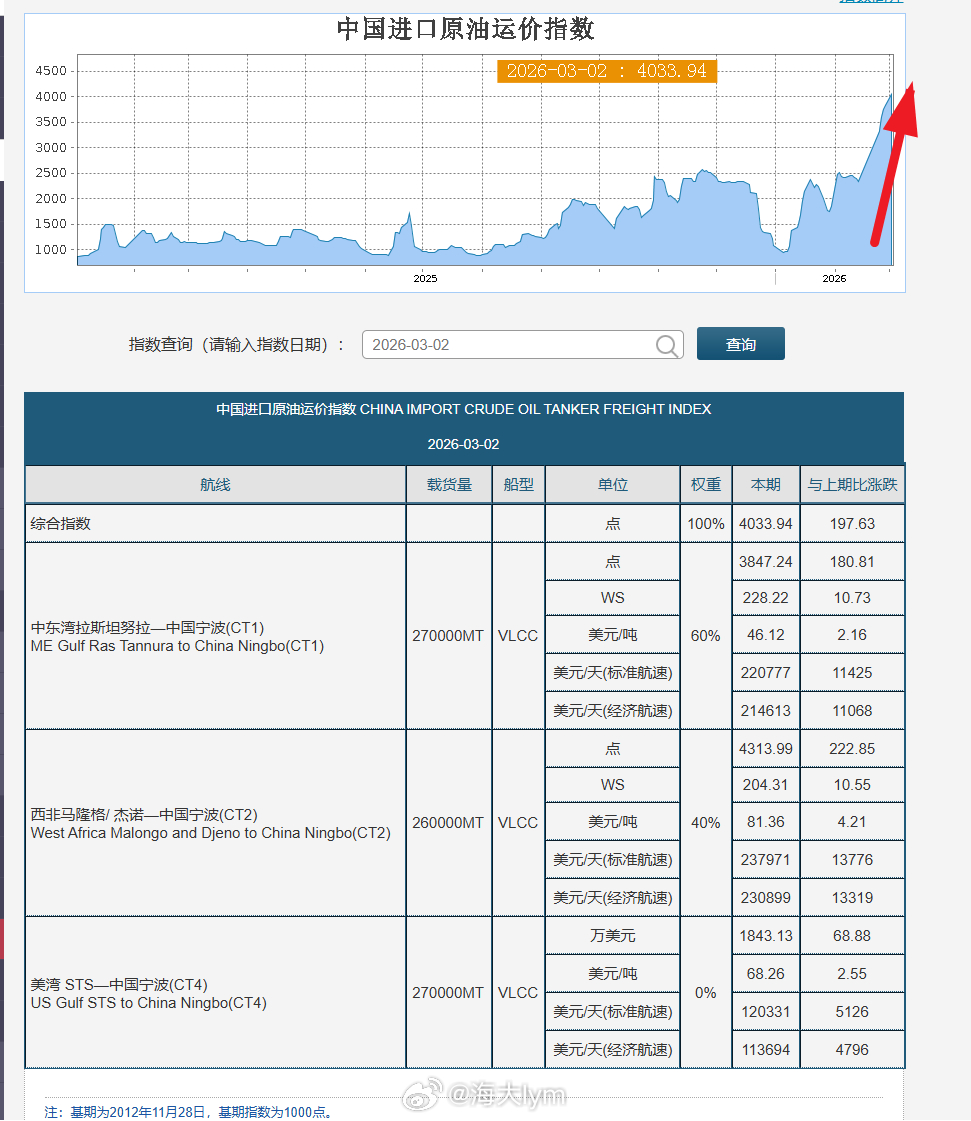Click the orange data tooltip showing 4033.94
971x1121 pixels.
606,71
